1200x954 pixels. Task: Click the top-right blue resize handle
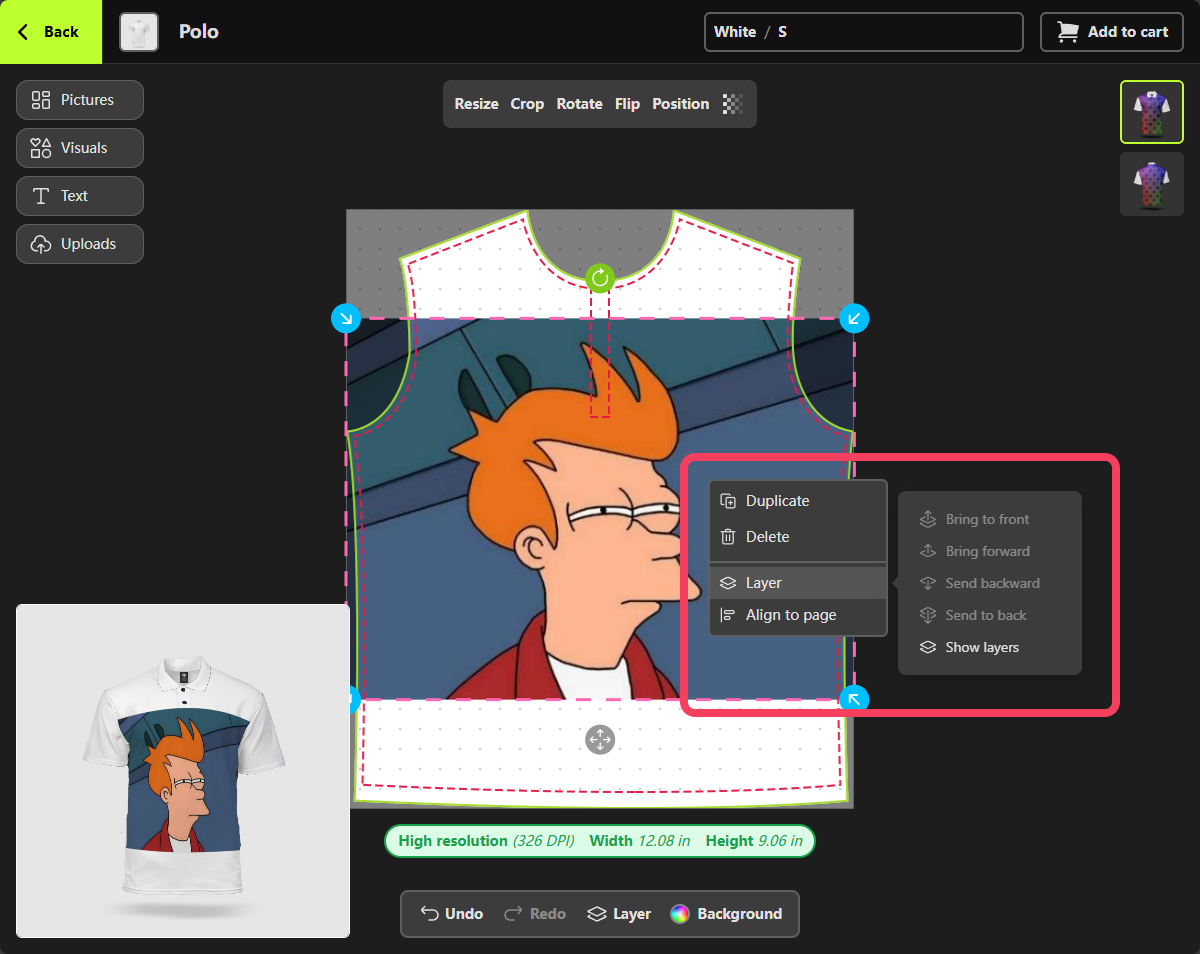[x=854, y=319]
